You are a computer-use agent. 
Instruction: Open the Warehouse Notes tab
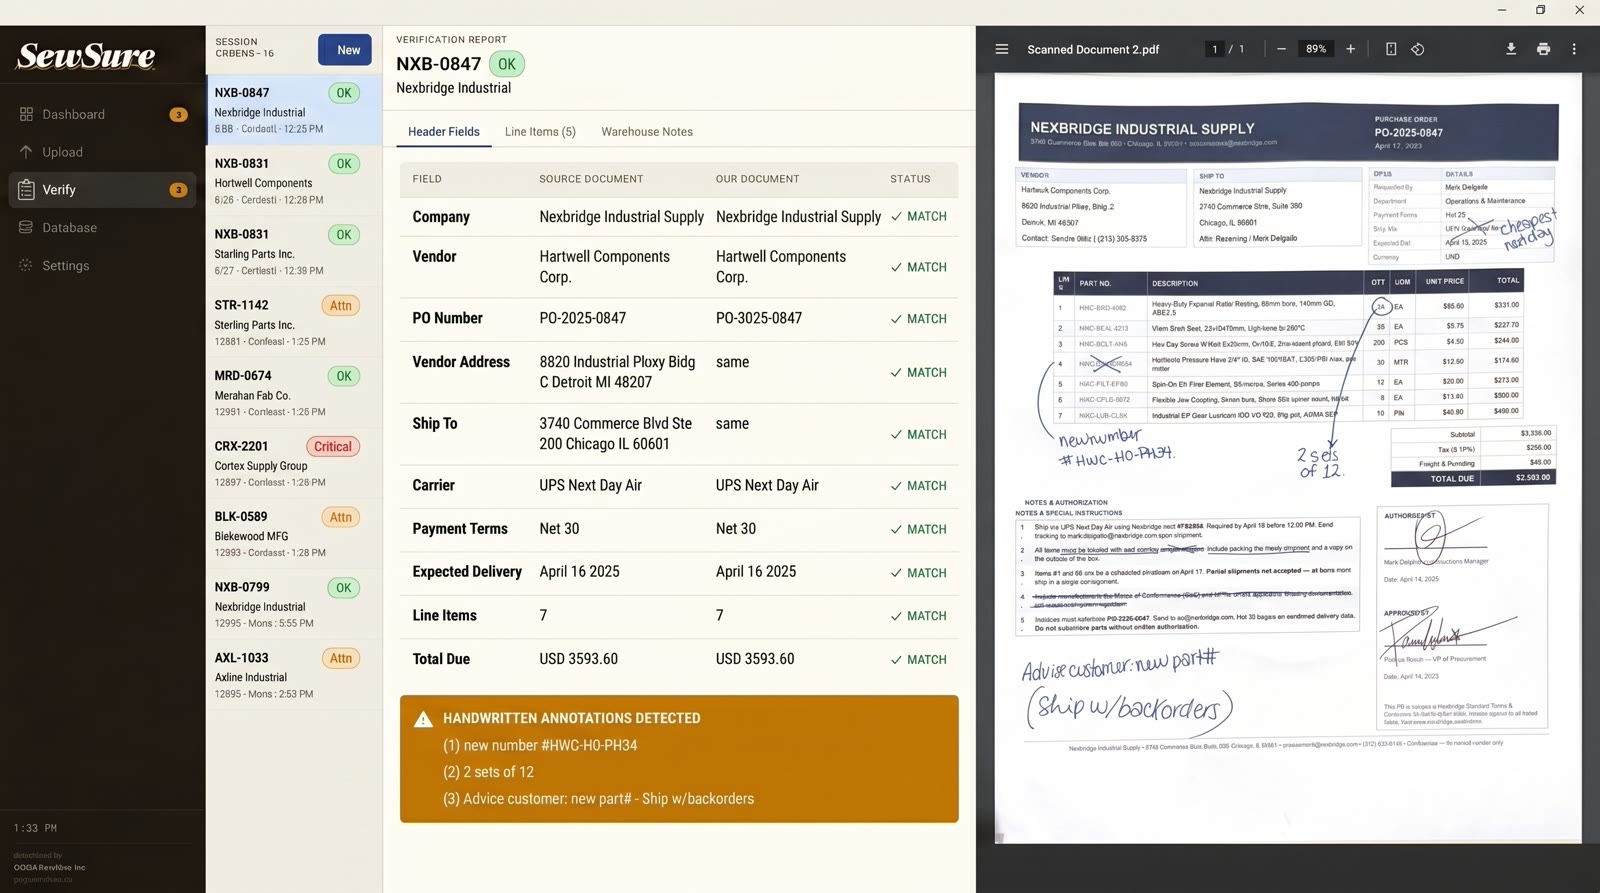click(647, 131)
